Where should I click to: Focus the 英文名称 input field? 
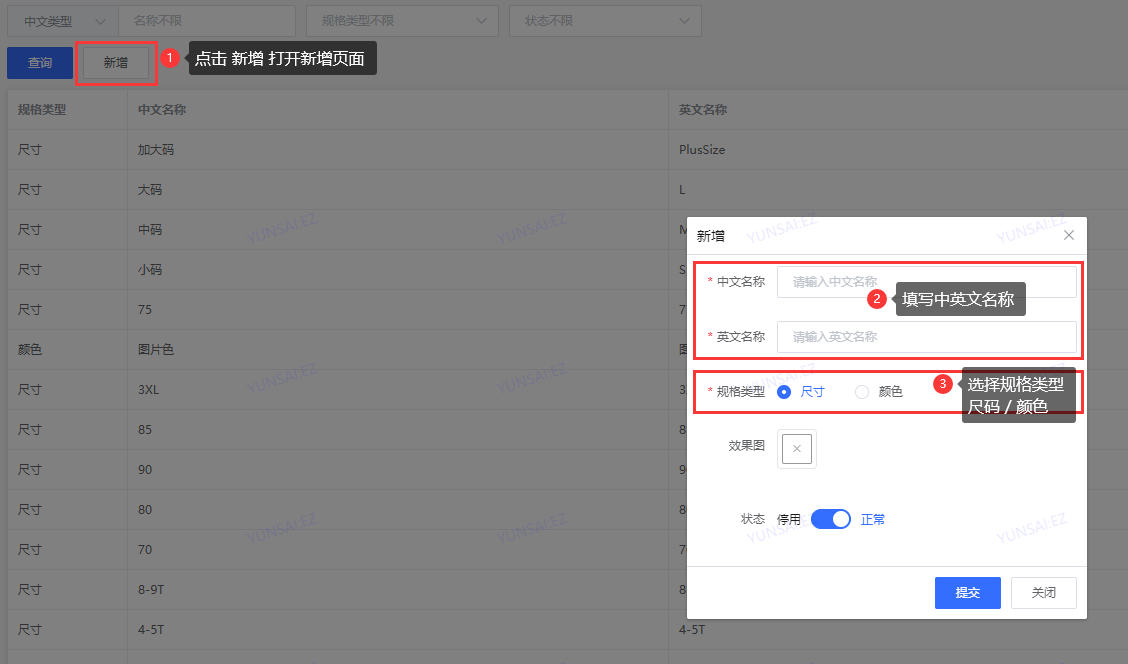[x=927, y=337]
